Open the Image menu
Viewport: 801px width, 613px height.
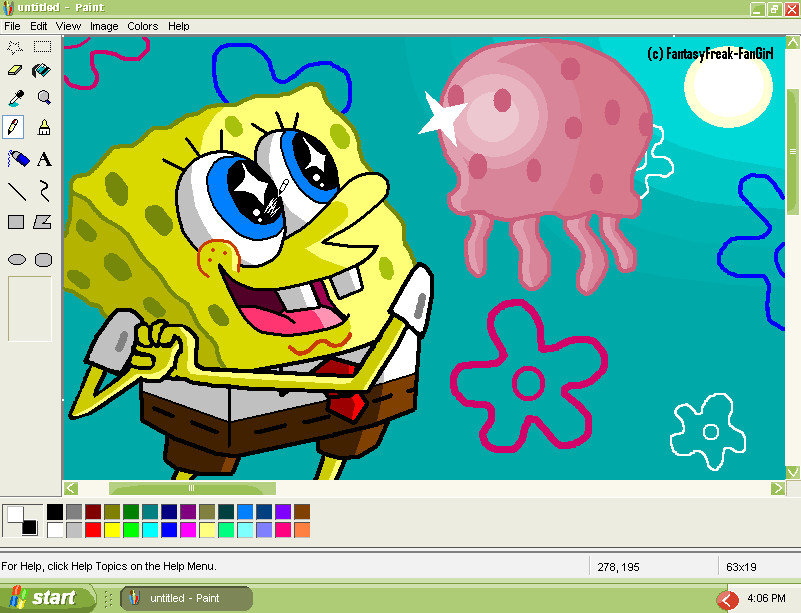tap(104, 26)
